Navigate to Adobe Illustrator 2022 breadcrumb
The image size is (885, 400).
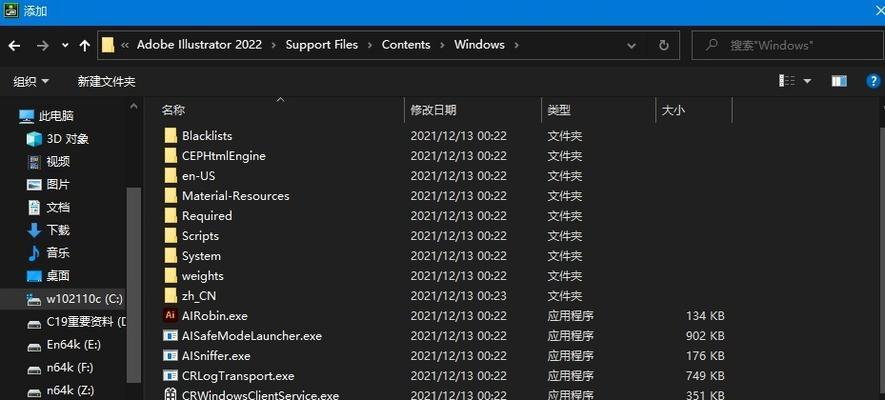pyautogui.click(x=199, y=45)
